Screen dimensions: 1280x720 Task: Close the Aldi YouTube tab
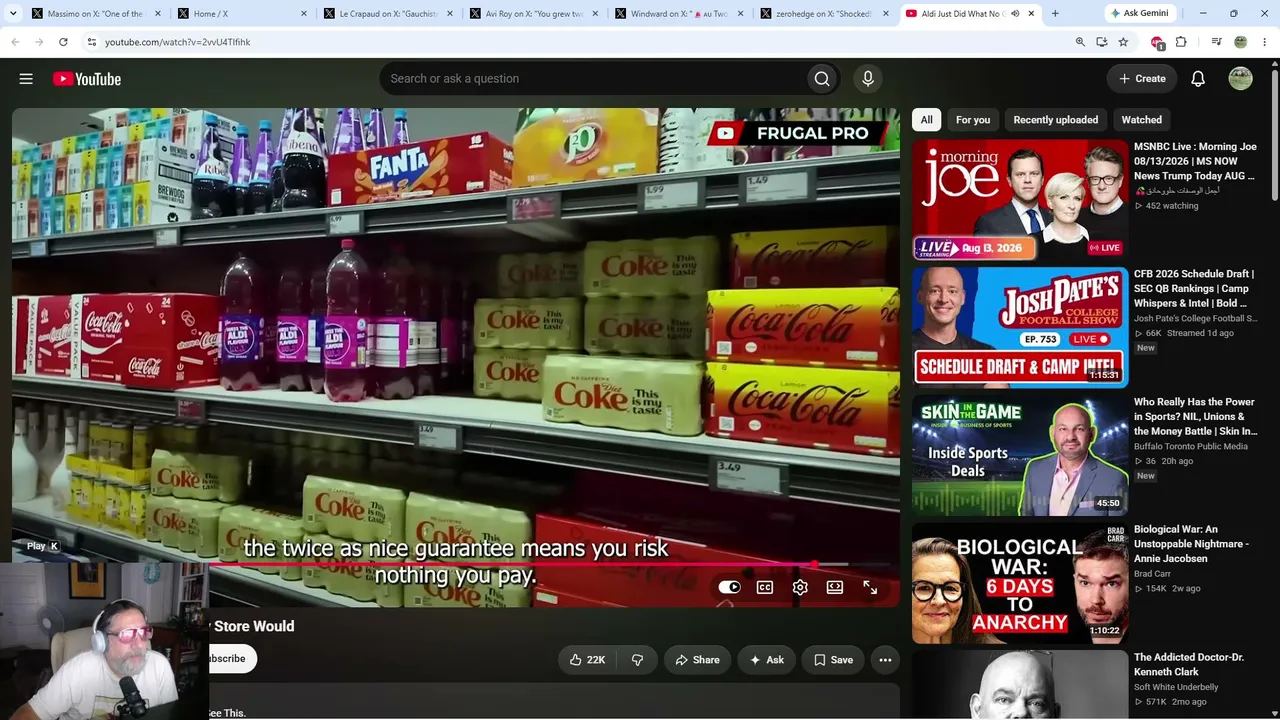coord(1031,14)
